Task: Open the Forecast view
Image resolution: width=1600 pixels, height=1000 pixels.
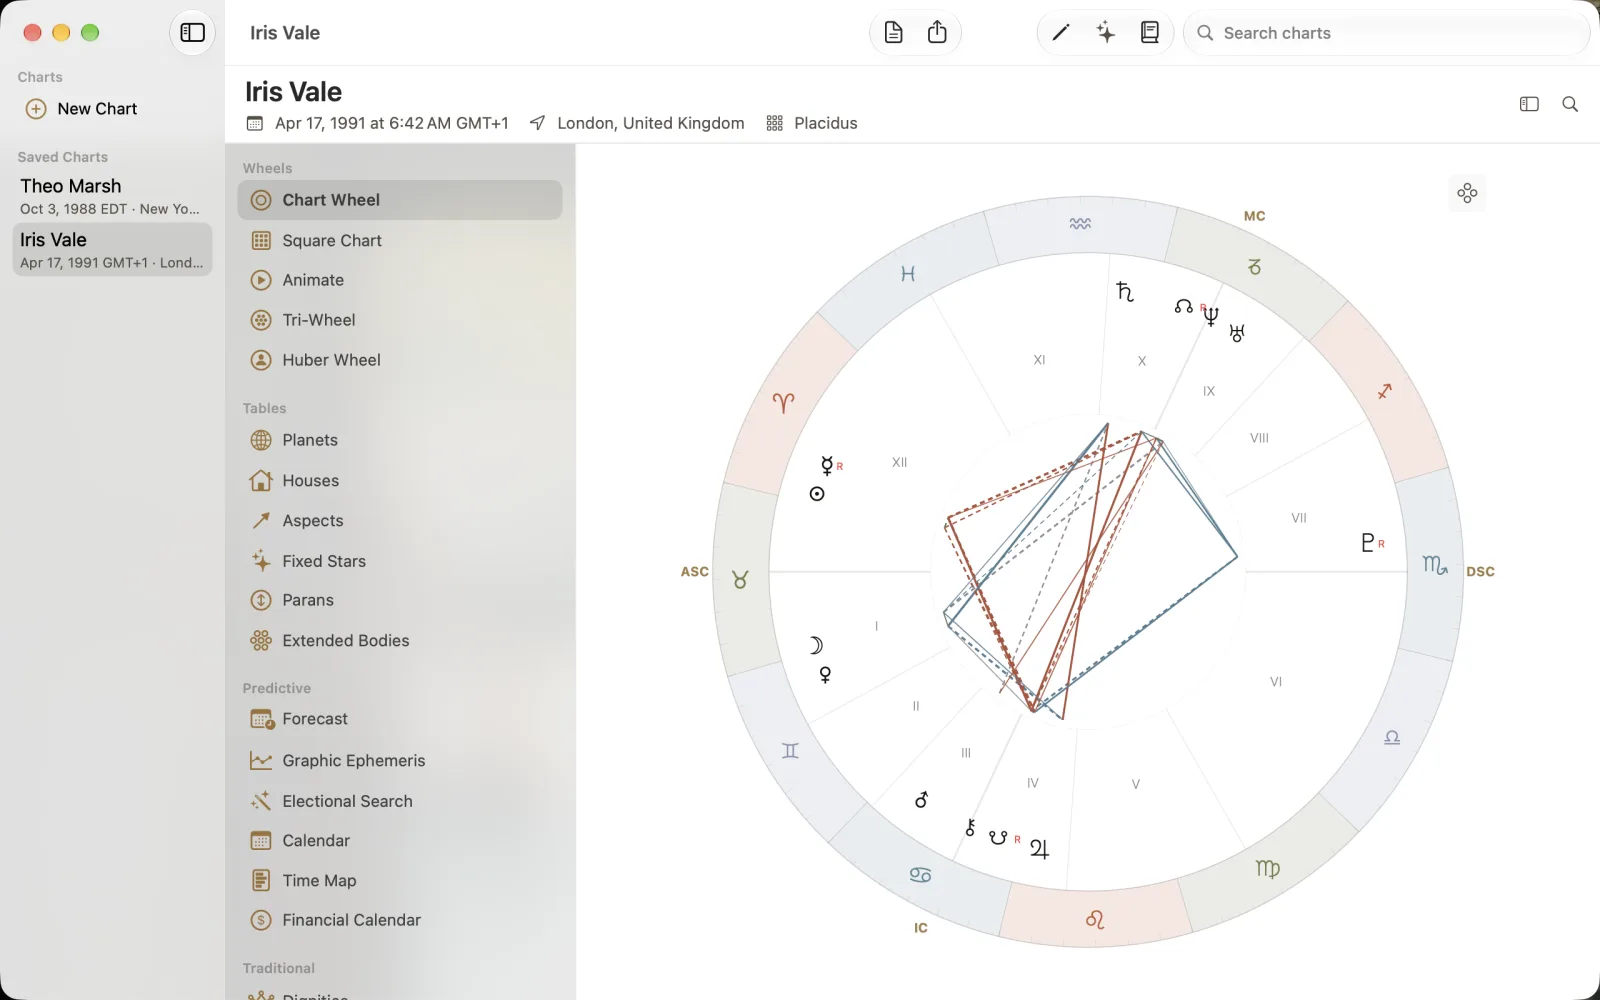Action: coord(400,719)
